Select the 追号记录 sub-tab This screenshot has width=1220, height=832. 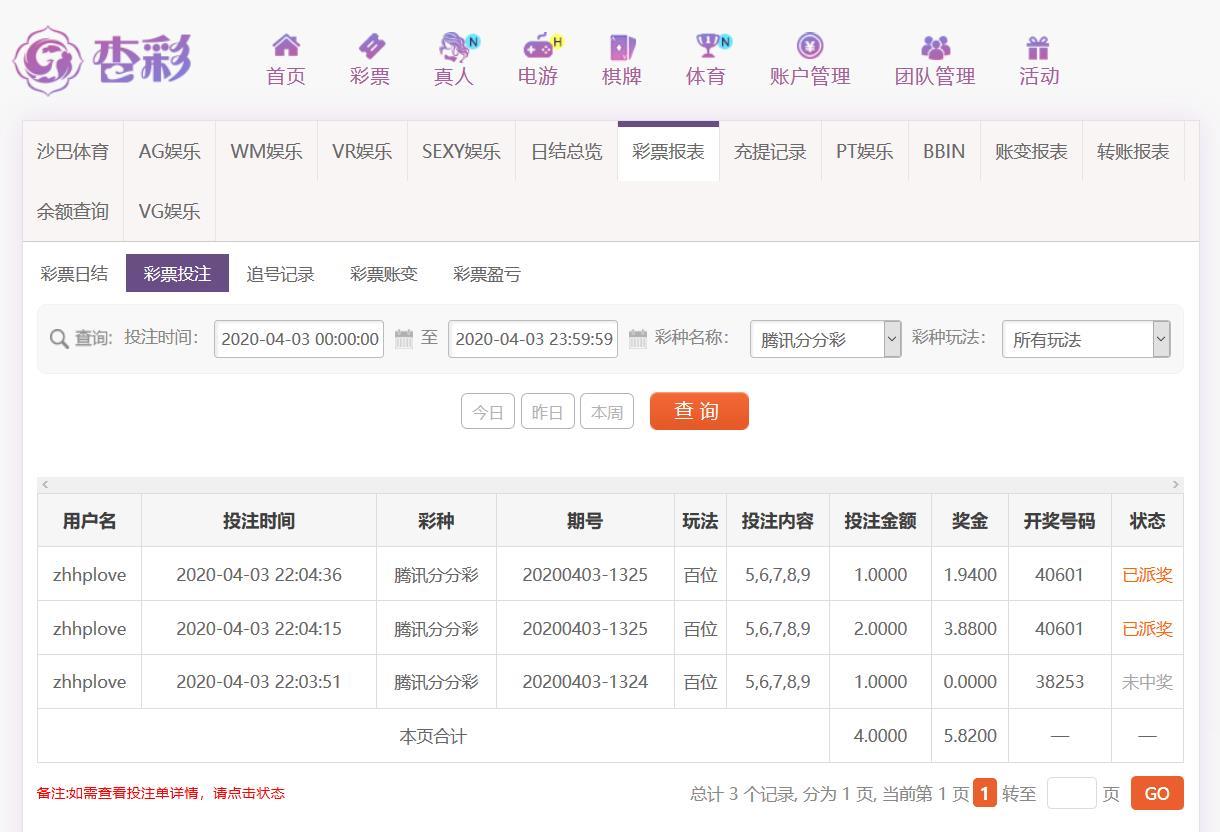click(280, 274)
